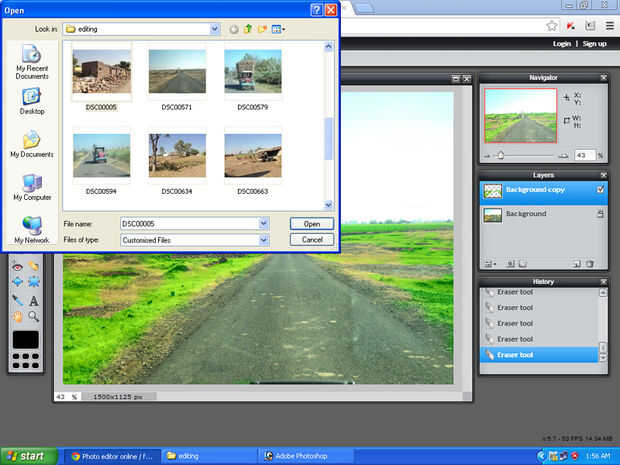Add a new layer in Layers panel

577,264
